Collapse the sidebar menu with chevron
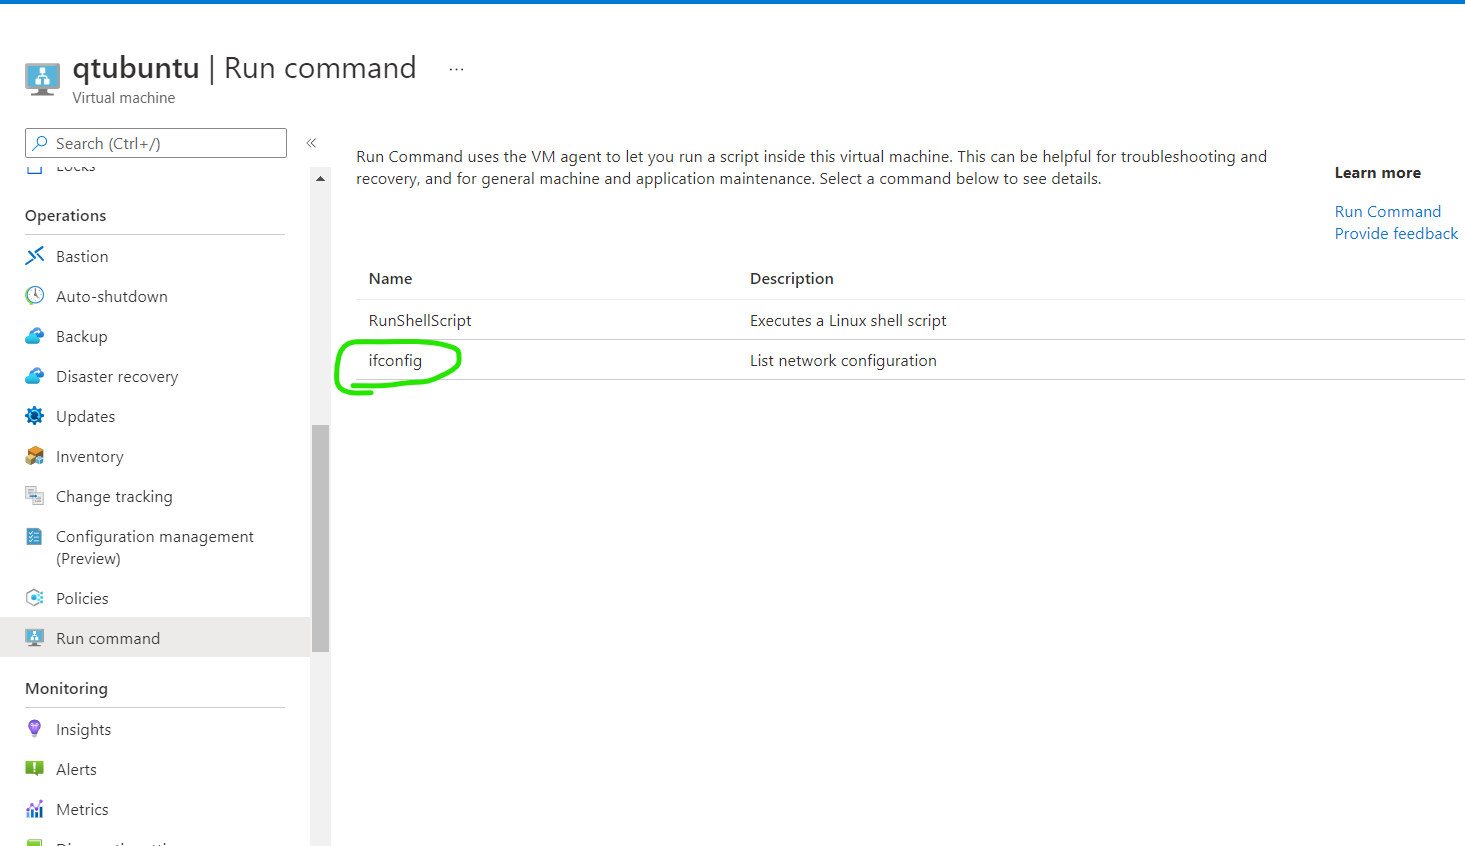Viewport: 1465px width, 846px height. point(311,143)
